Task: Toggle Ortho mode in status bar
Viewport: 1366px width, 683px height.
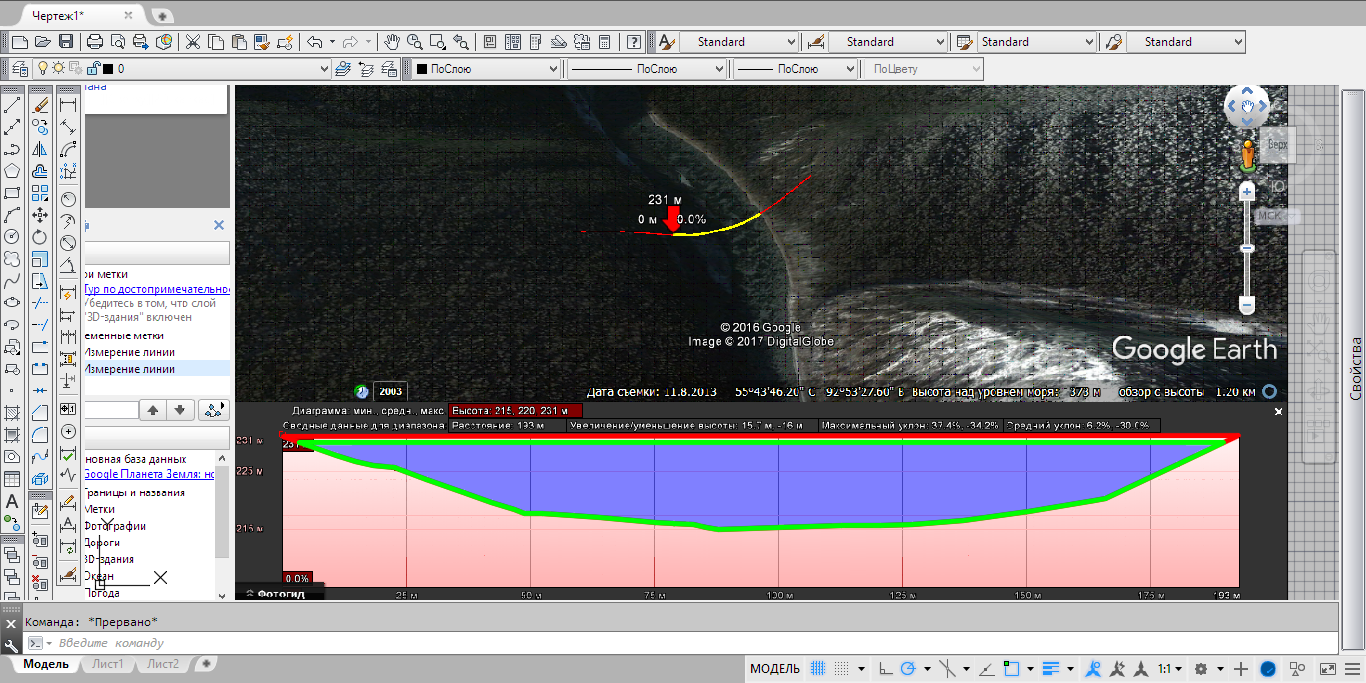Action: point(885,669)
